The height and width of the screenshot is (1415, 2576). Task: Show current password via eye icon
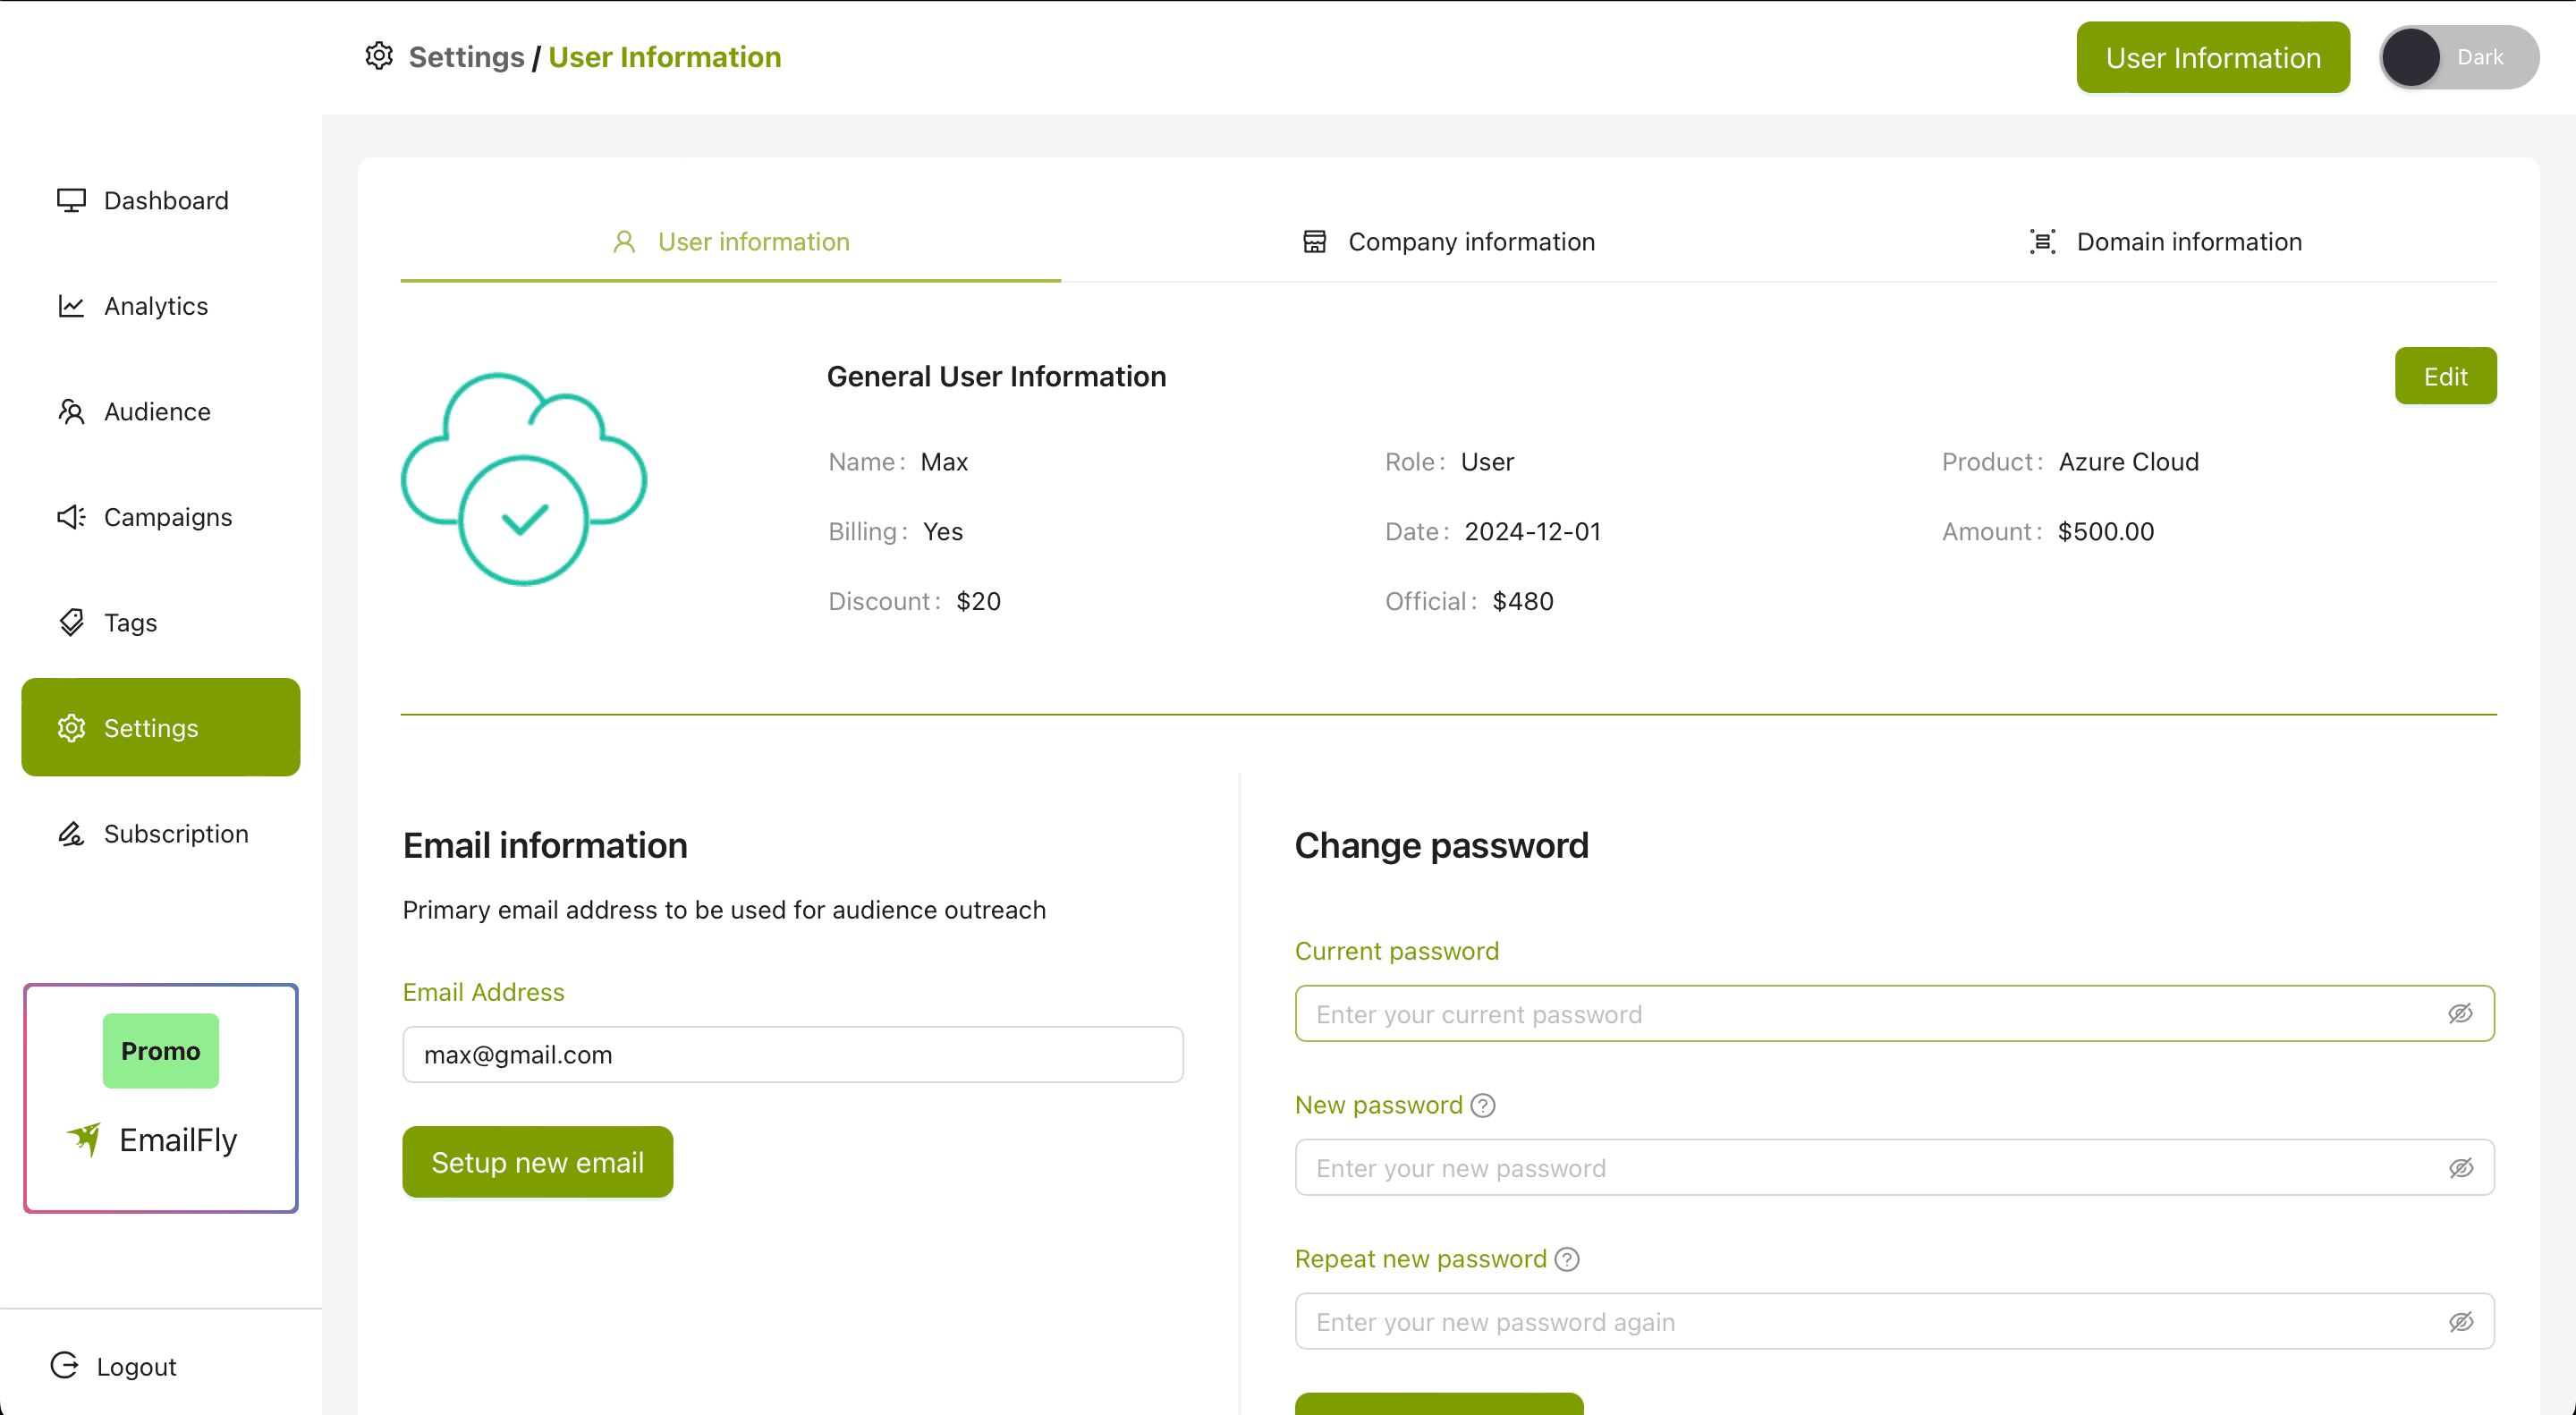(2460, 1013)
